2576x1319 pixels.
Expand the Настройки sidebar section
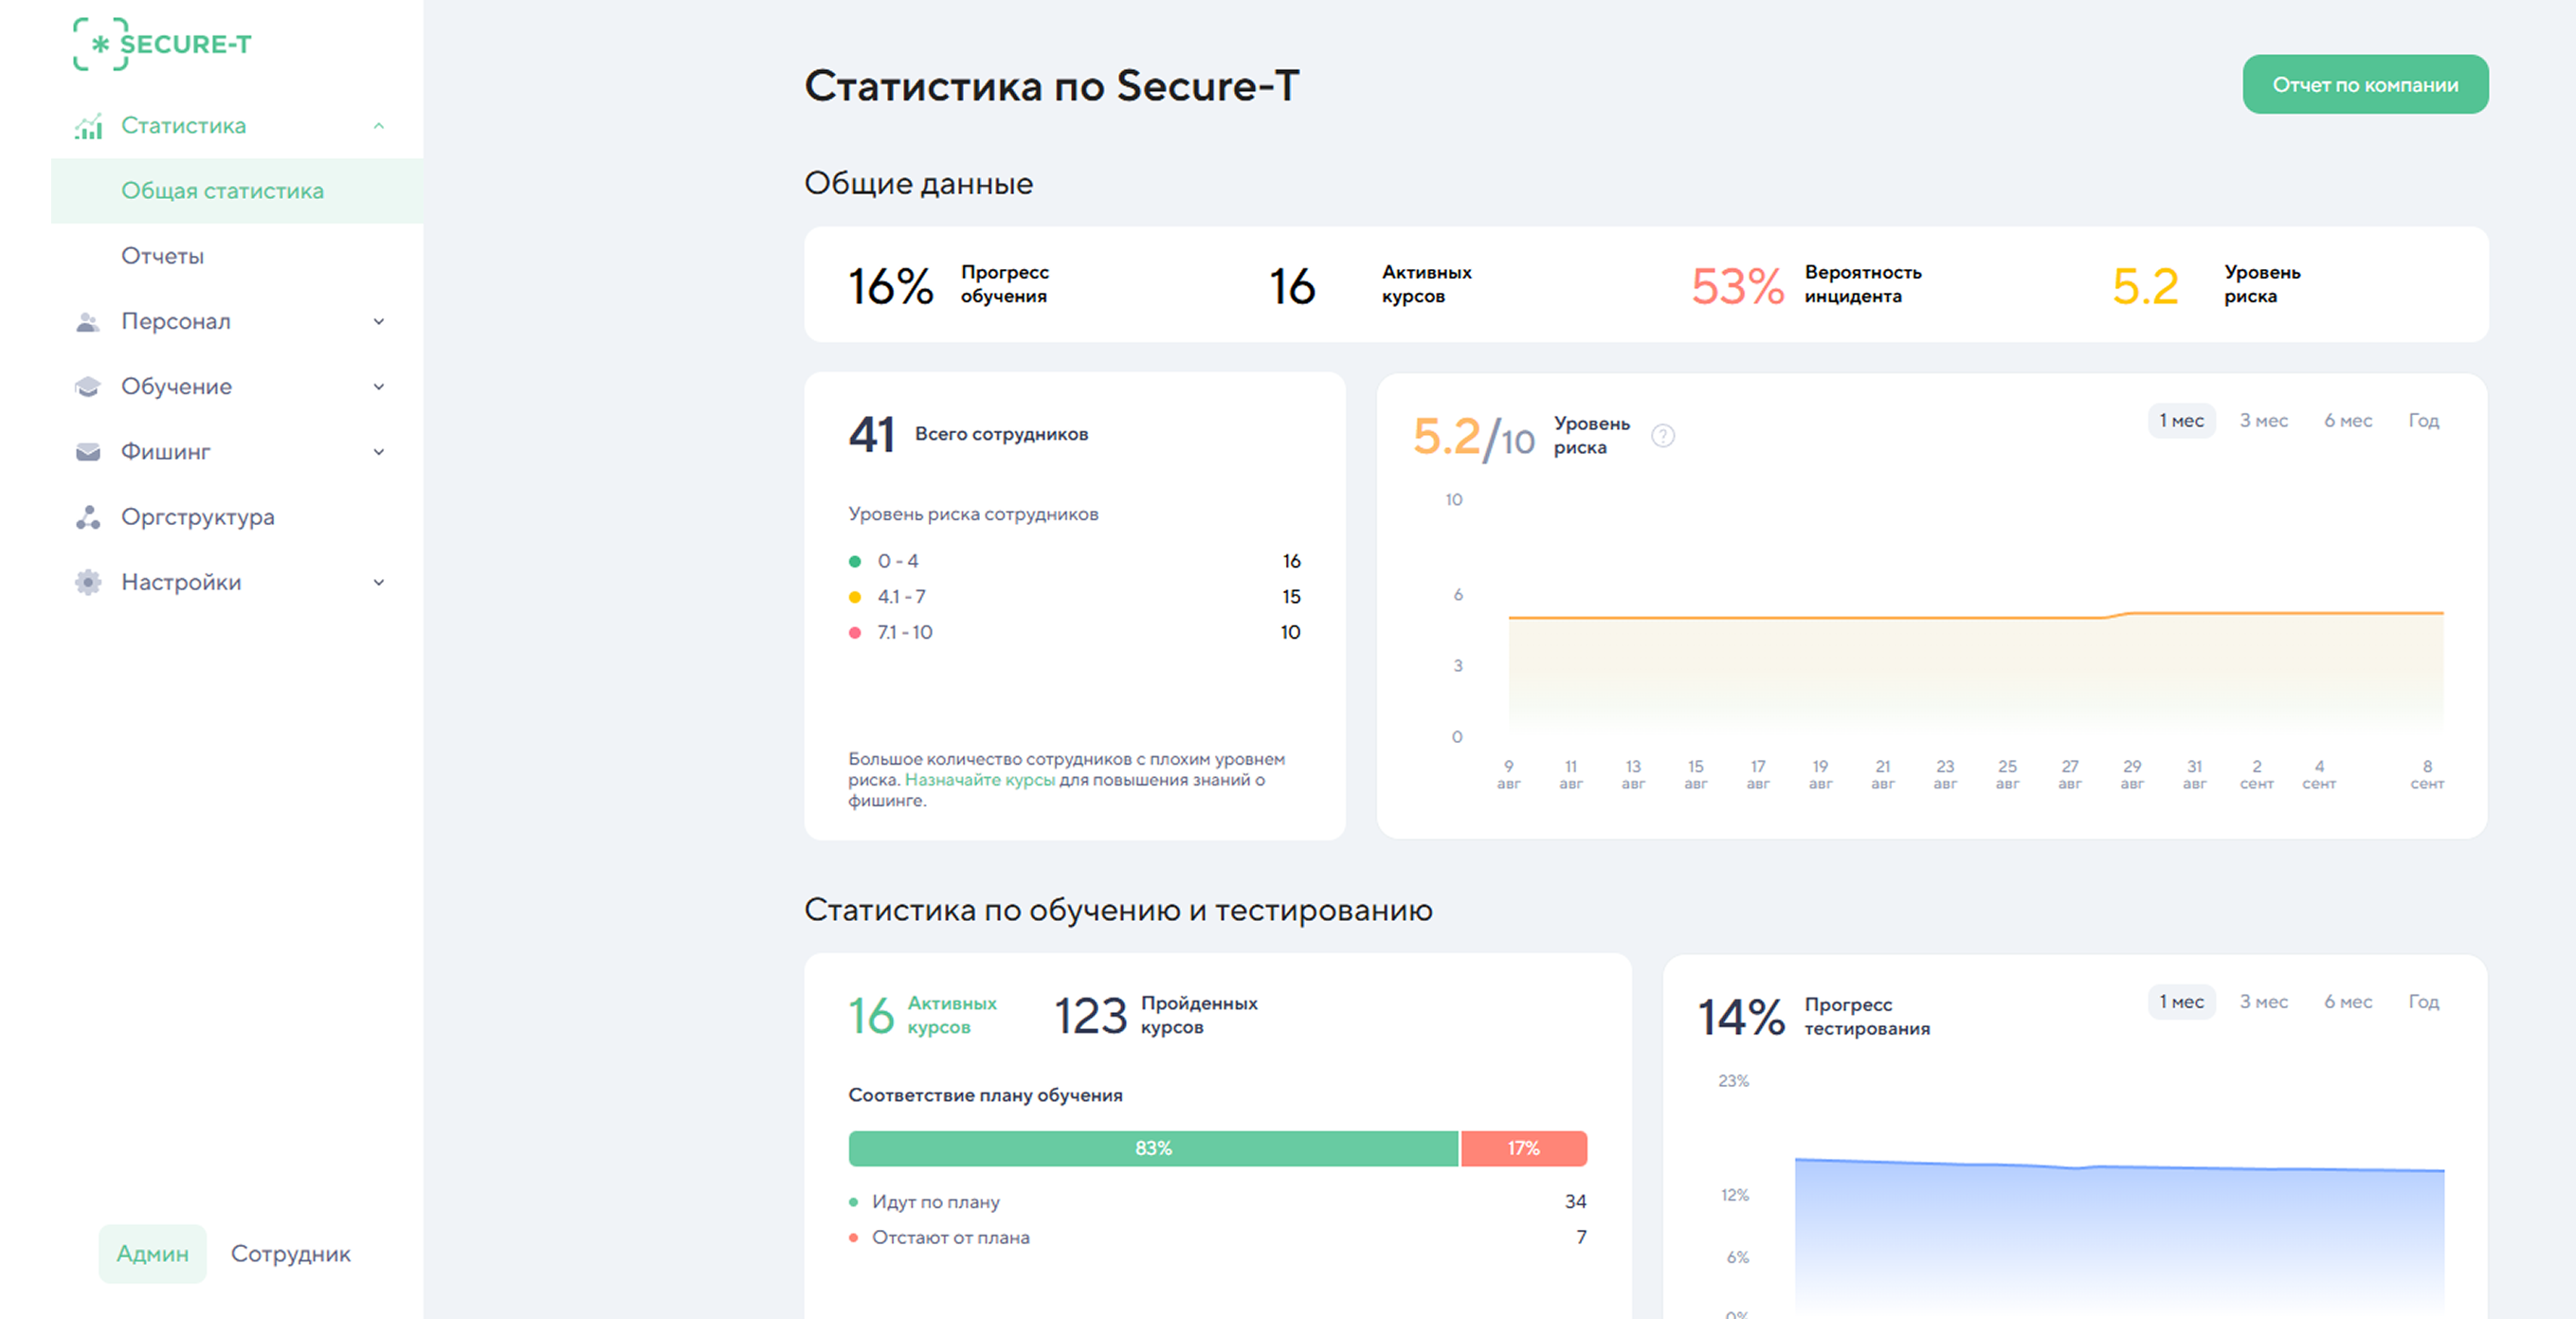coord(378,581)
